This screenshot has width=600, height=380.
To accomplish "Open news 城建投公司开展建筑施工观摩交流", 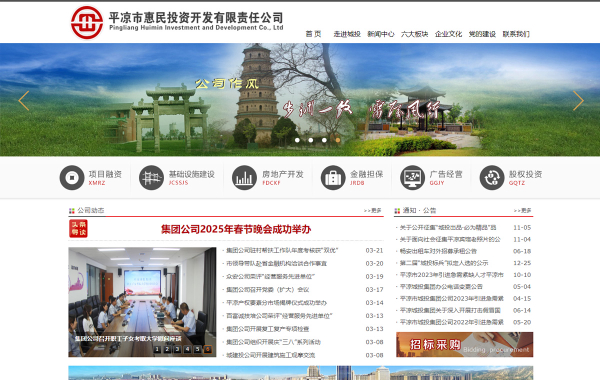I will click(x=271, y=355).
